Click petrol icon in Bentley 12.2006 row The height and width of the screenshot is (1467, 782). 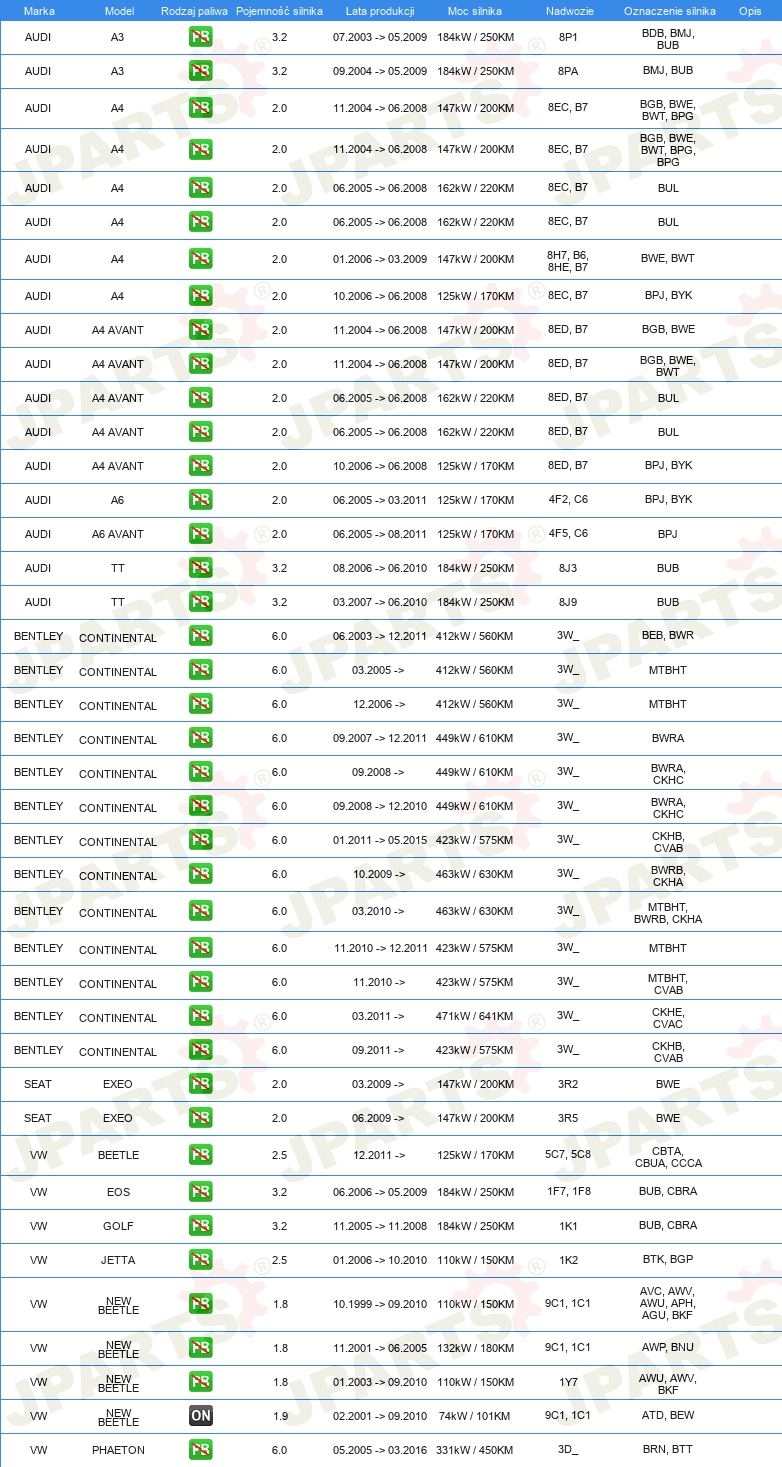pyautogui.click(x=200, y=704)
